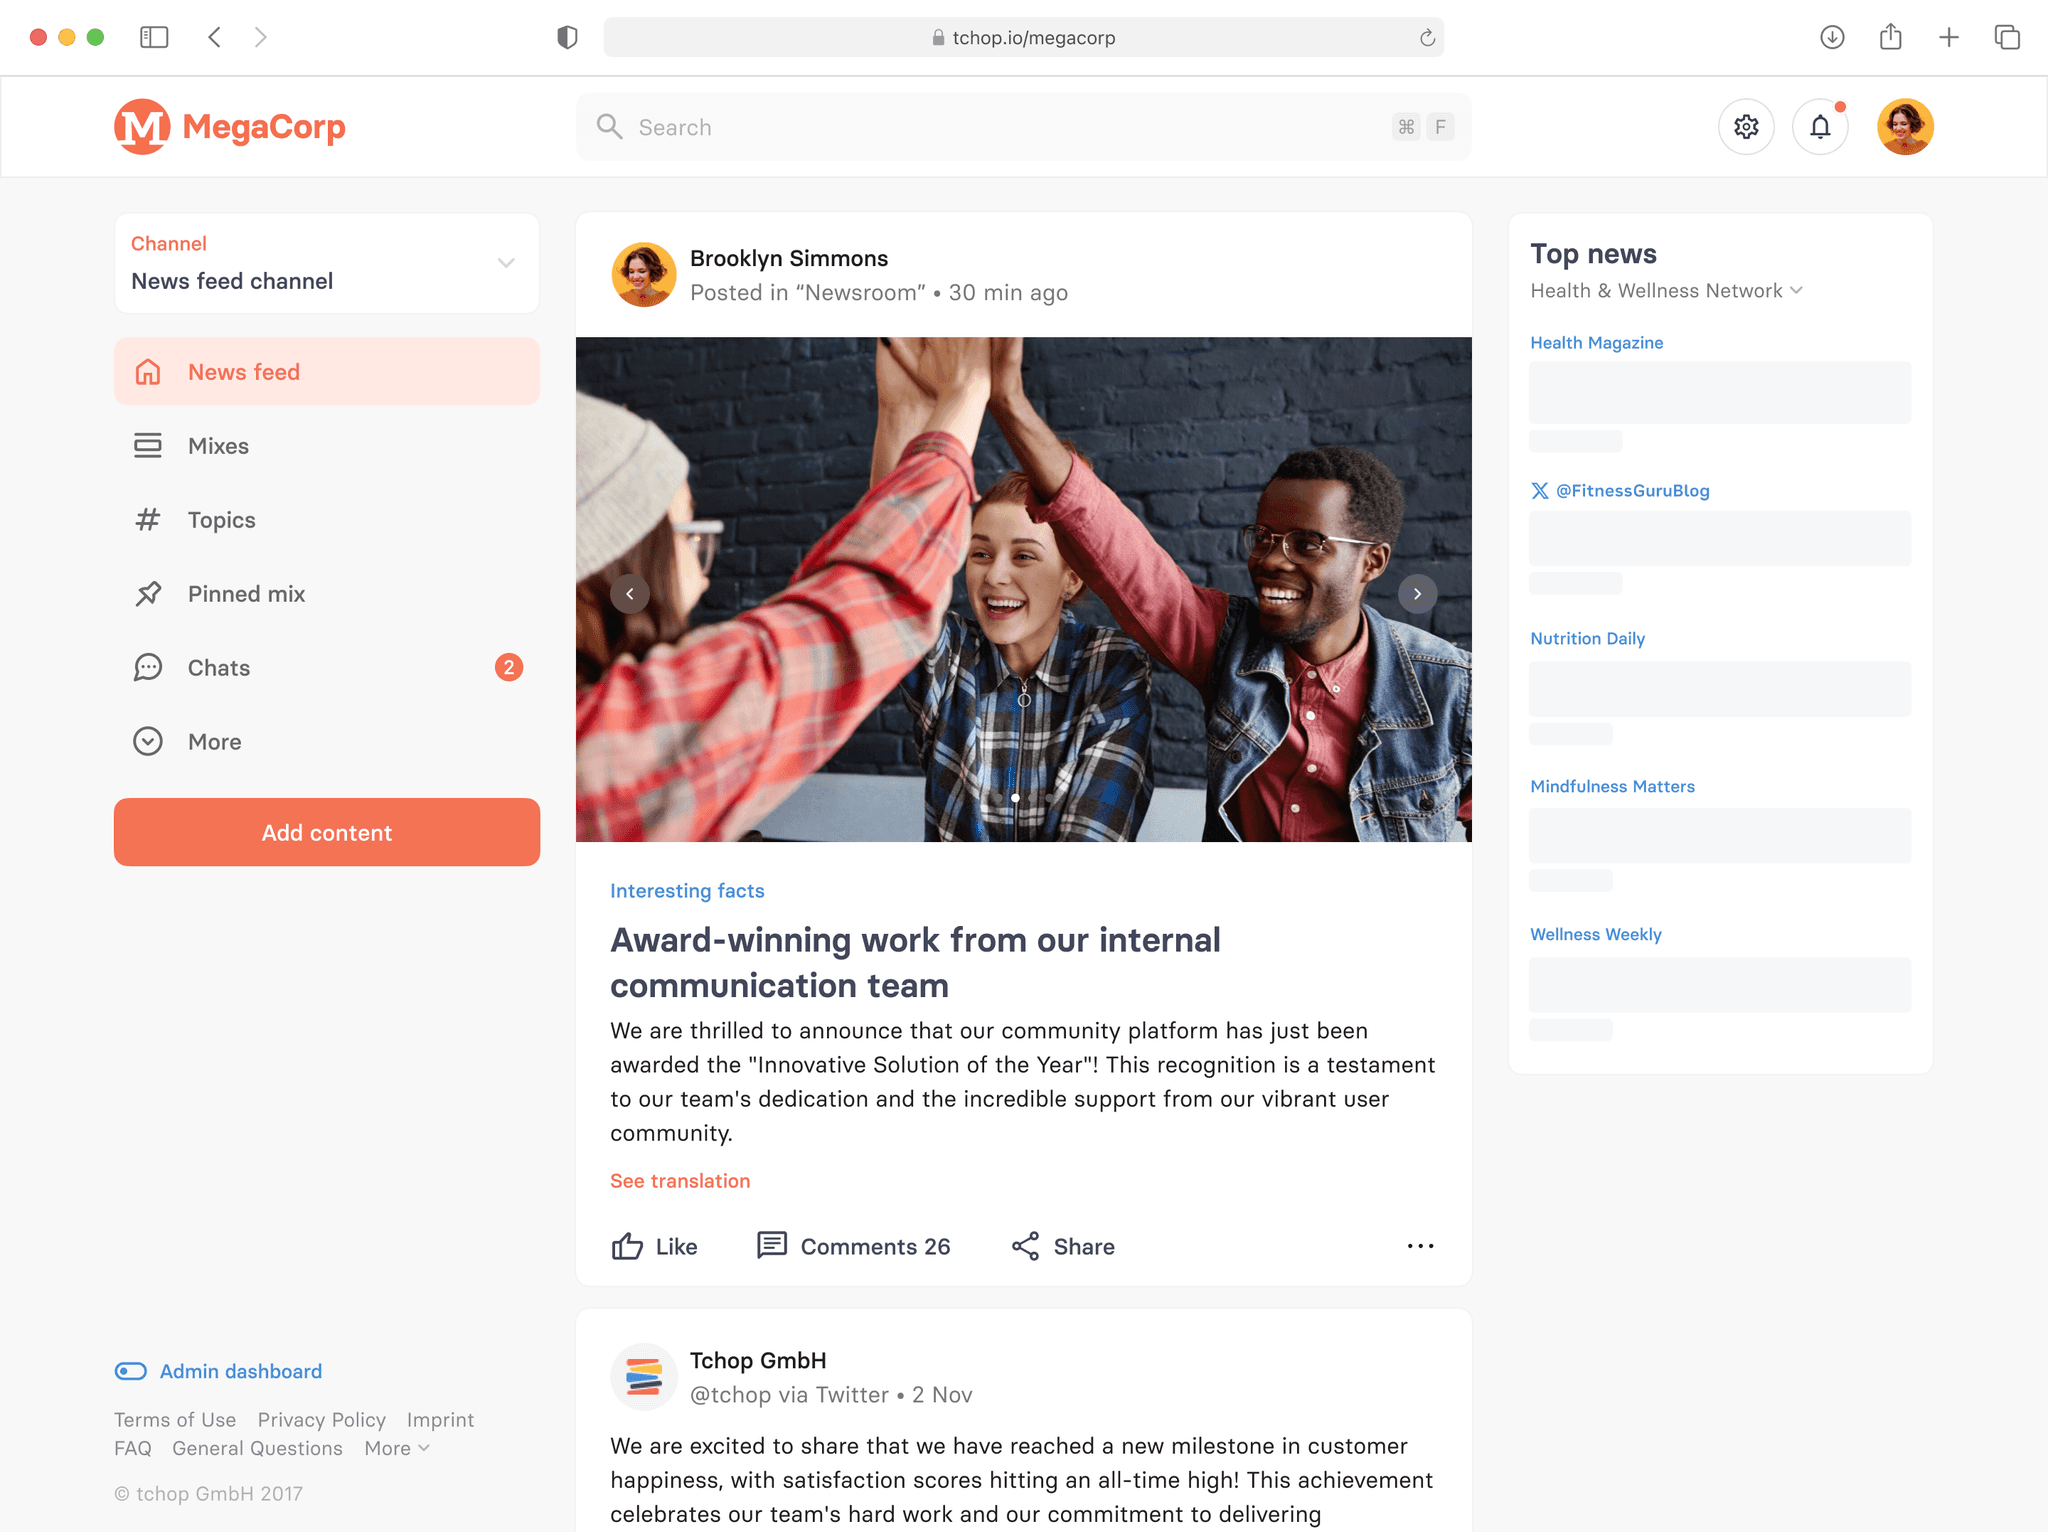This screenshot has height=1532, width=2048.
Task: Click the search input field
Action: pyautogui.click(x=1023, y=127)
